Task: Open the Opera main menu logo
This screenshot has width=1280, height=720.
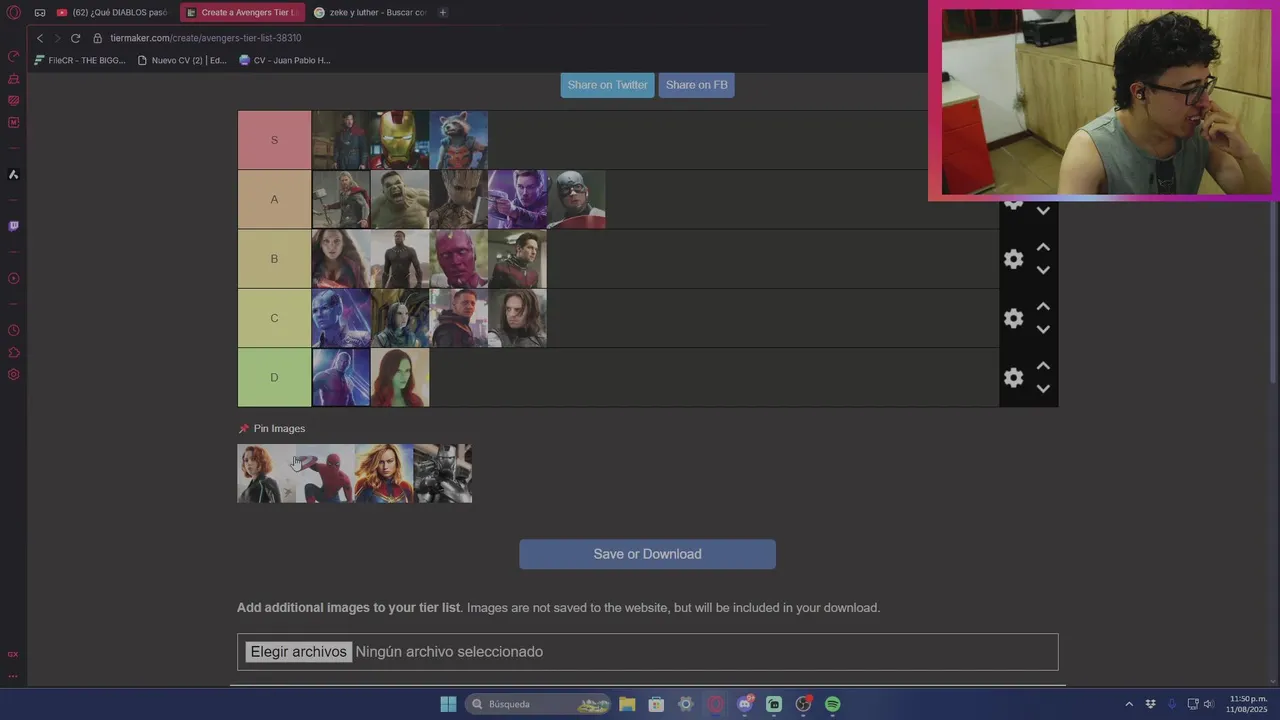Action: (x=14, y=13)
